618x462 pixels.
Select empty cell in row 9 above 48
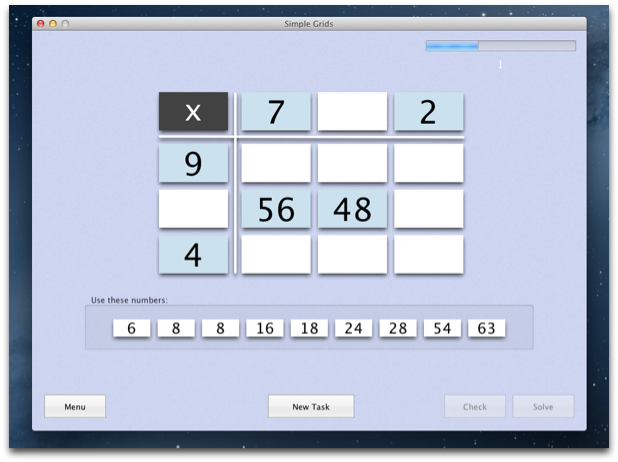click(352, 163)
